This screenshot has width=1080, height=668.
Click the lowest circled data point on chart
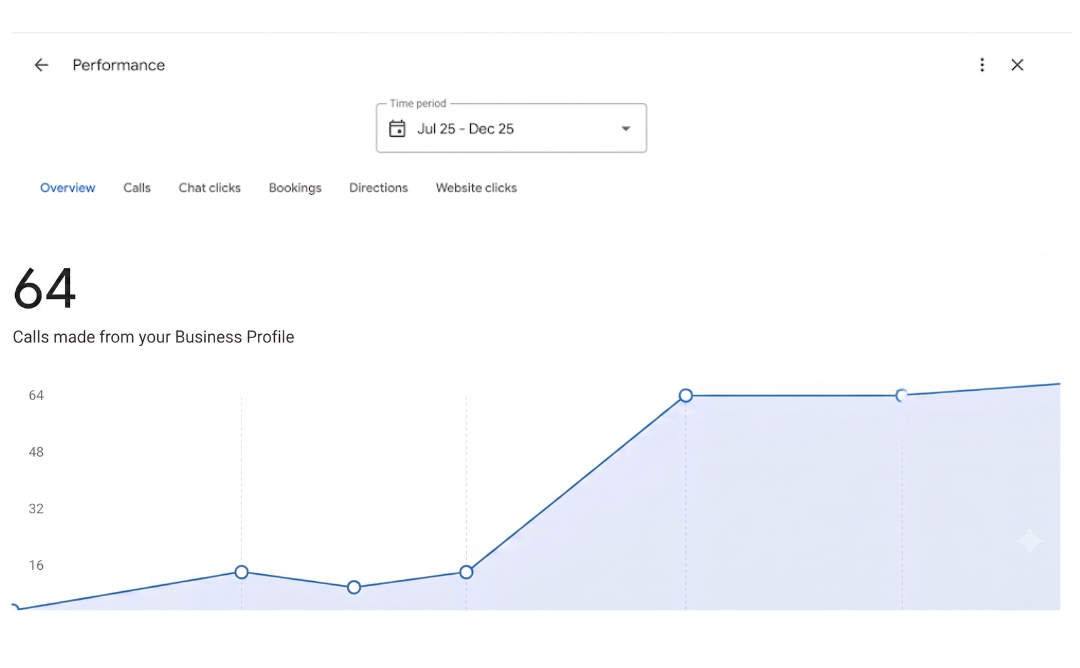(354, 587)
